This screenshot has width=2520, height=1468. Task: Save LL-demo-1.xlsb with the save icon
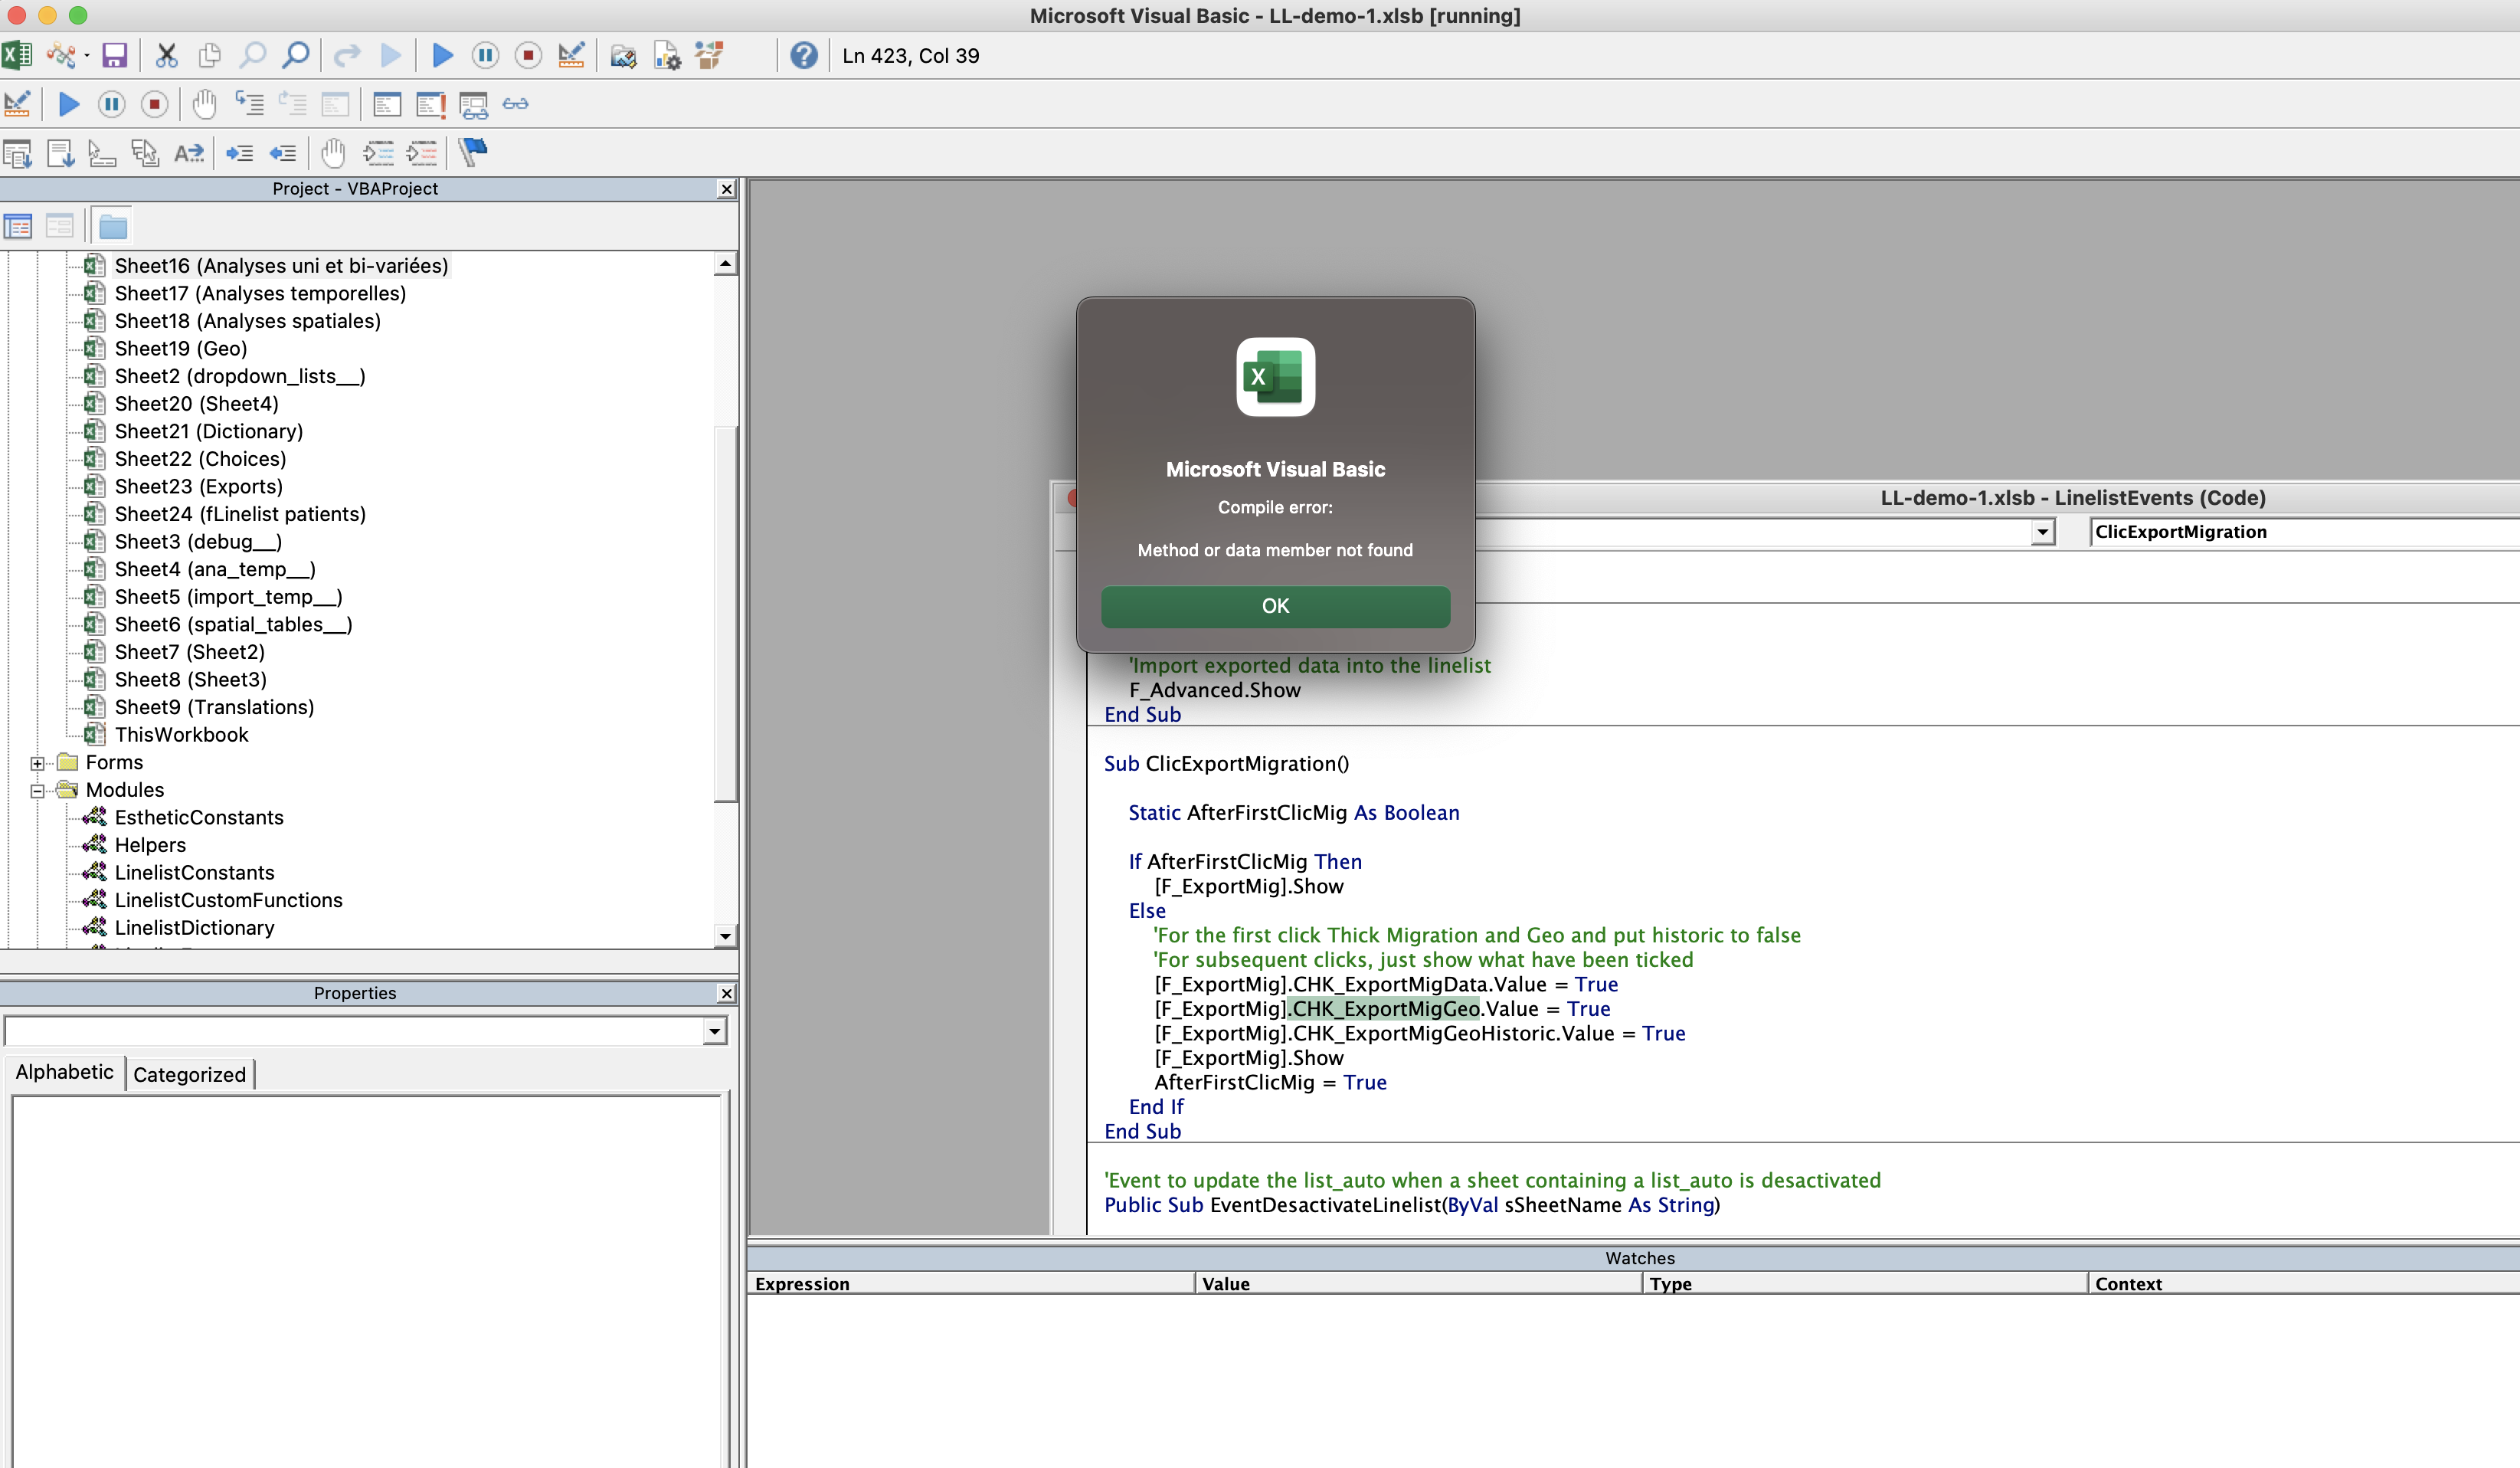coord(113,56)
